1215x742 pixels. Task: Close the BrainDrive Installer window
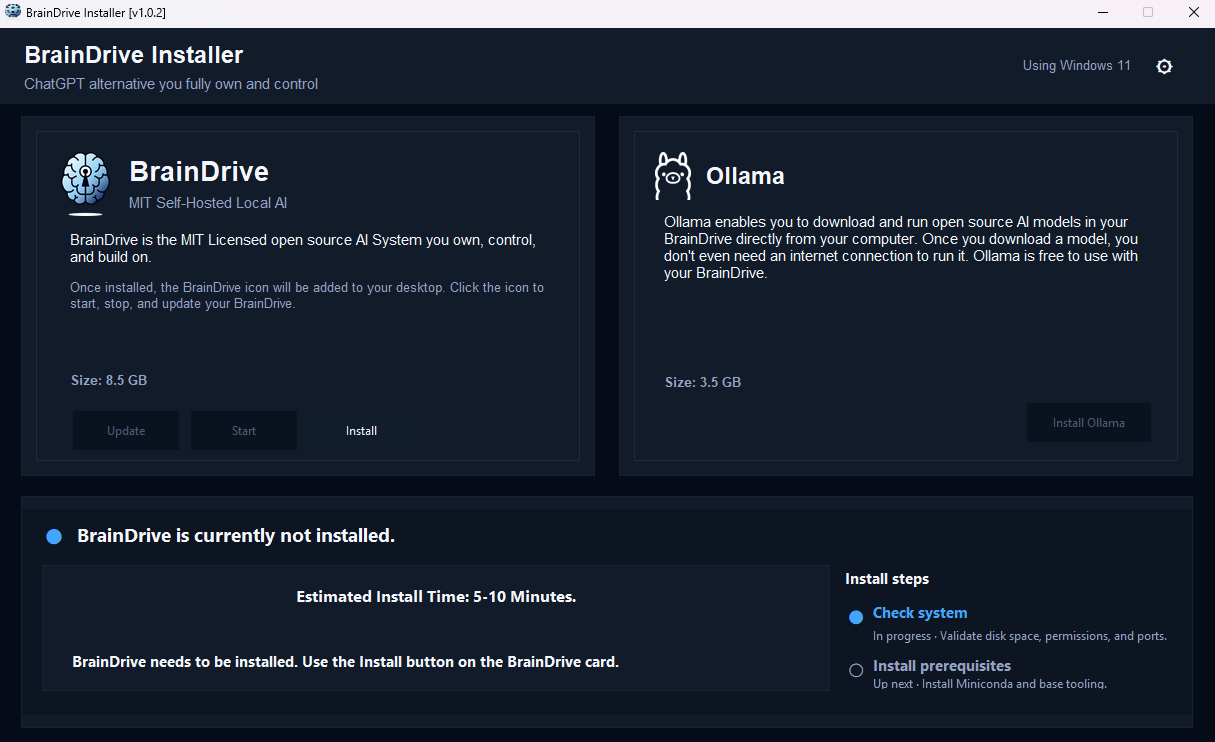(x=1193, y=12)
